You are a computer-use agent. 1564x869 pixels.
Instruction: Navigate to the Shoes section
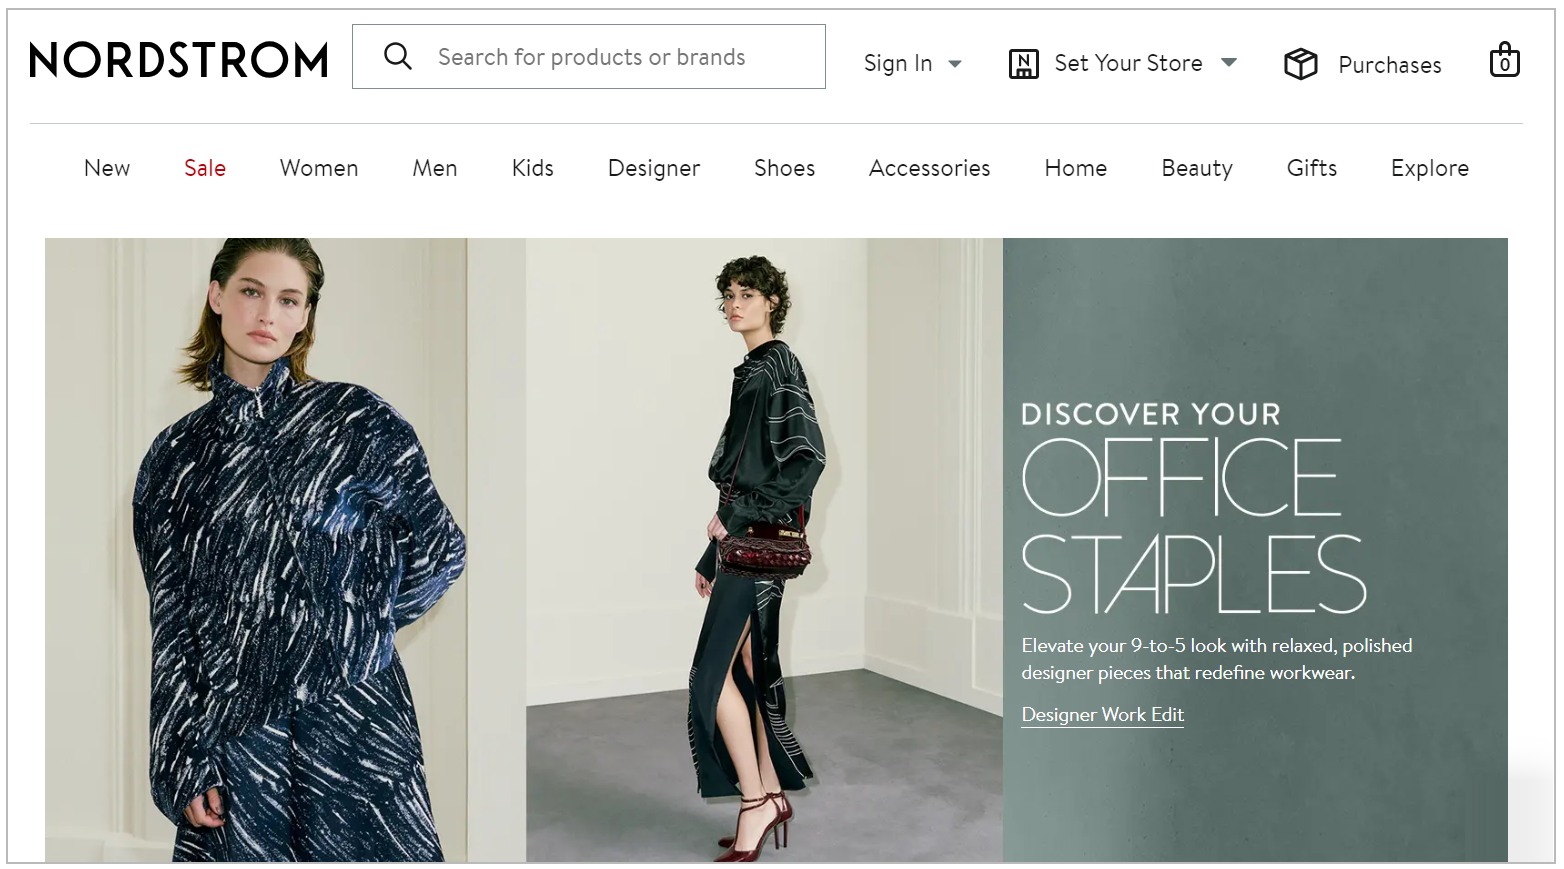click(784, 168)
